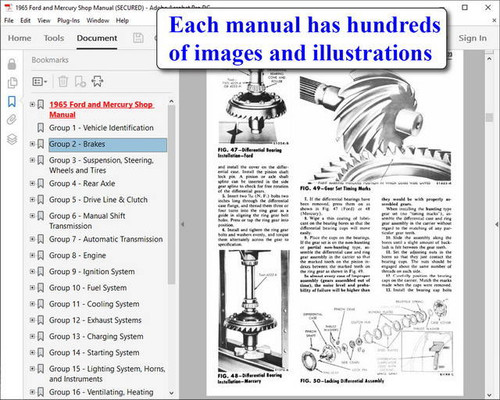
Task: Go to Group 13 - Charging System
Action: [x=96, y=336]
